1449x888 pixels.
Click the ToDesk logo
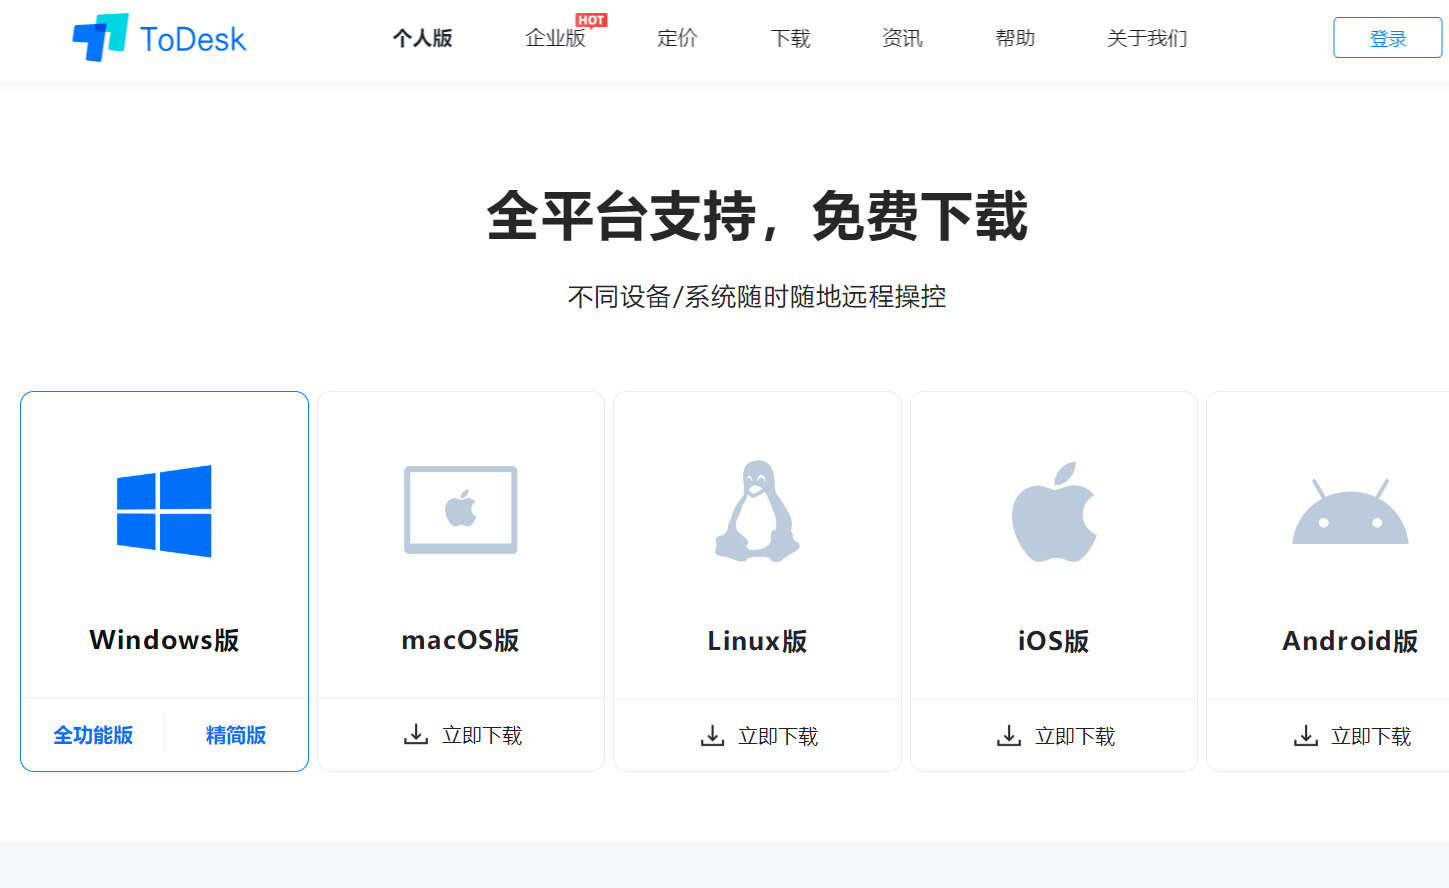[x=159, y=38]
